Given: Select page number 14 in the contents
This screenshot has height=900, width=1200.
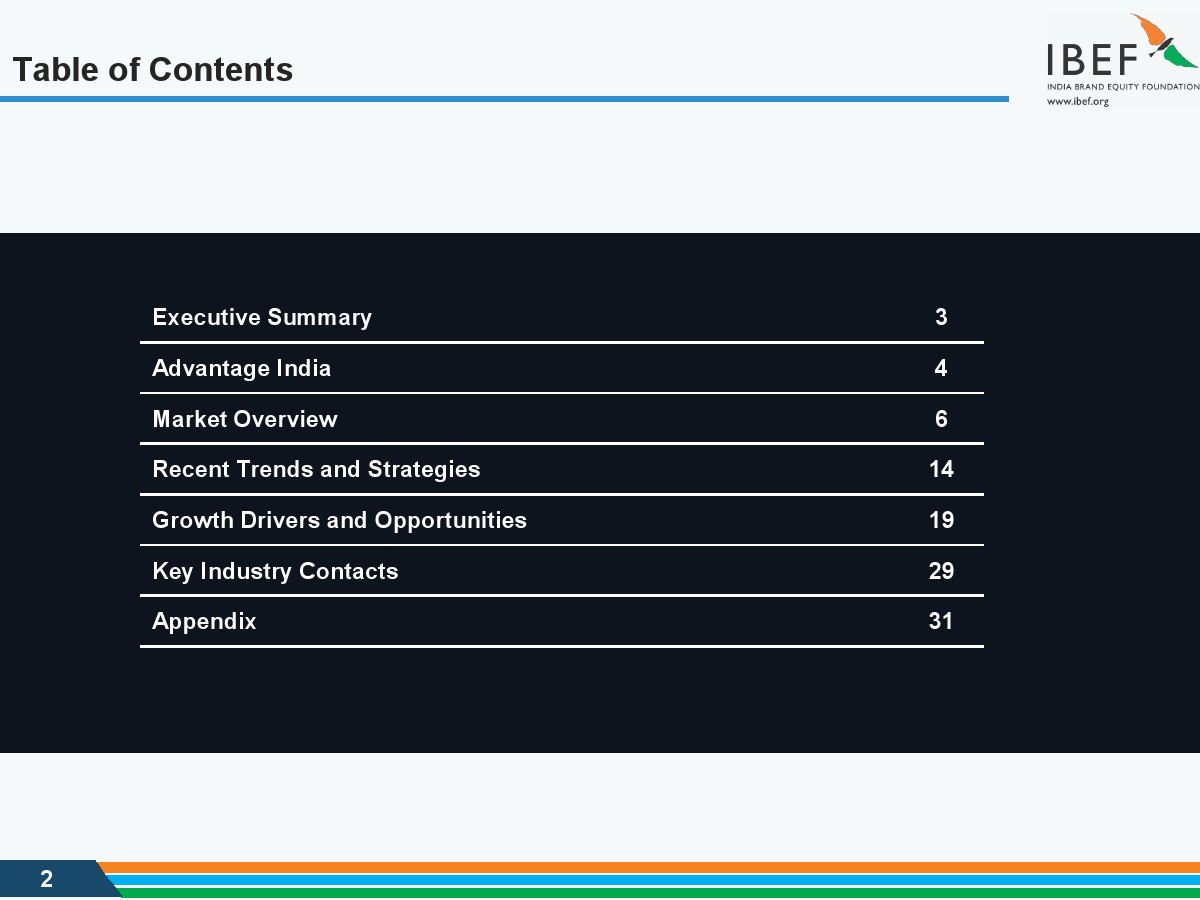Looking at the screenshot, I should pos(941,470).
